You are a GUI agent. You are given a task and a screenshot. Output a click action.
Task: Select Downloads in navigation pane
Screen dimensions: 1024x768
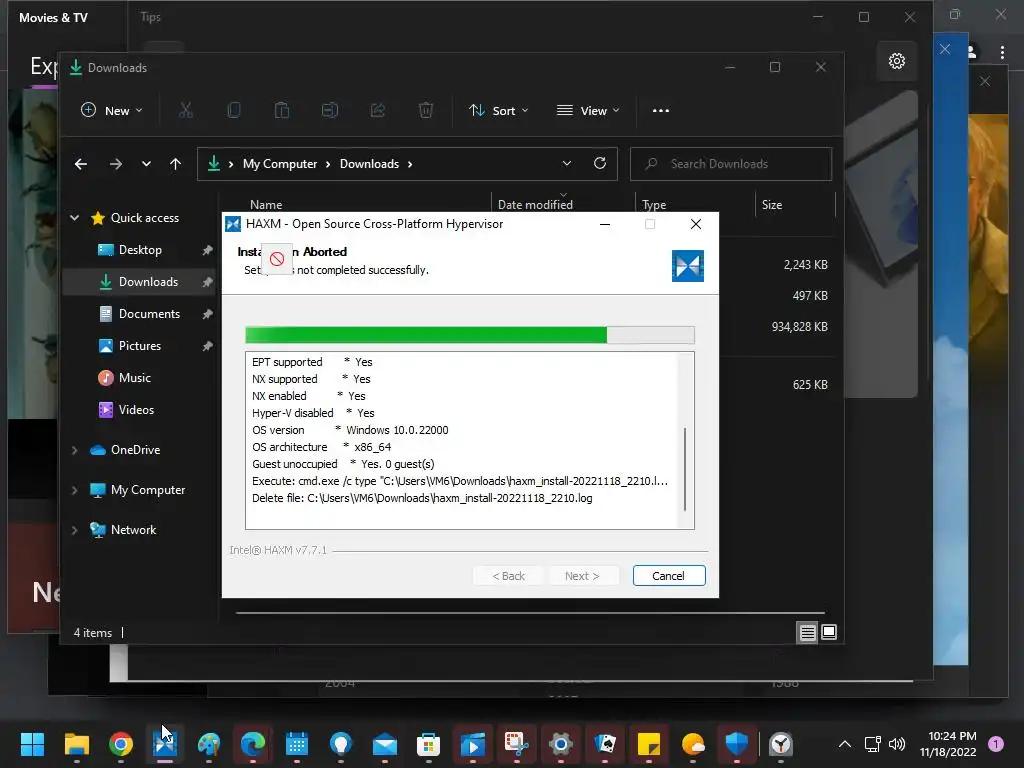[148, 281]
